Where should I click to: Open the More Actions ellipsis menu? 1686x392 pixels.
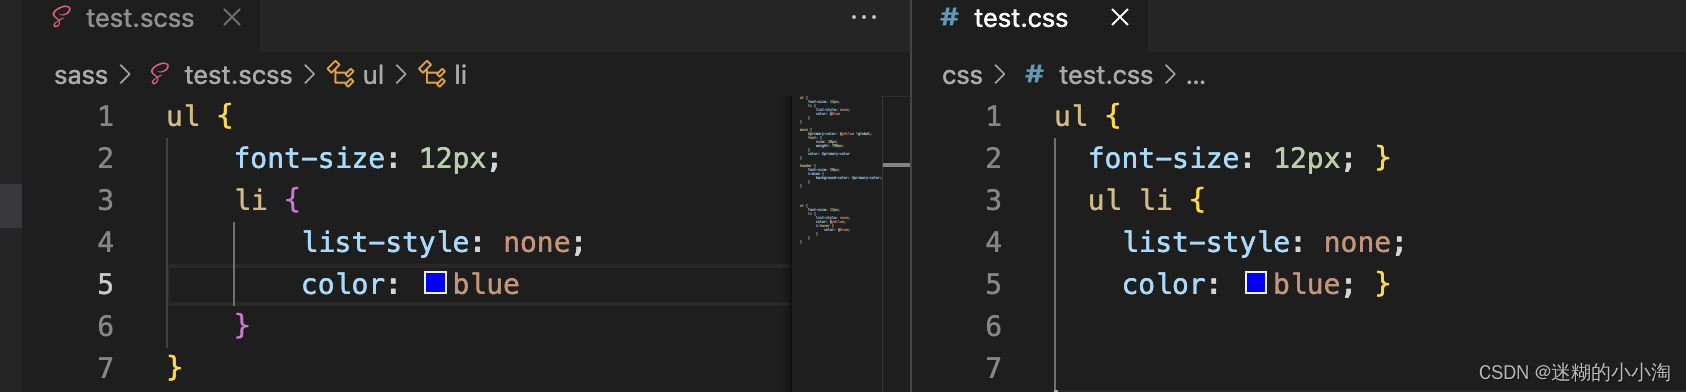pyautogui.click(x=864, y=17)
